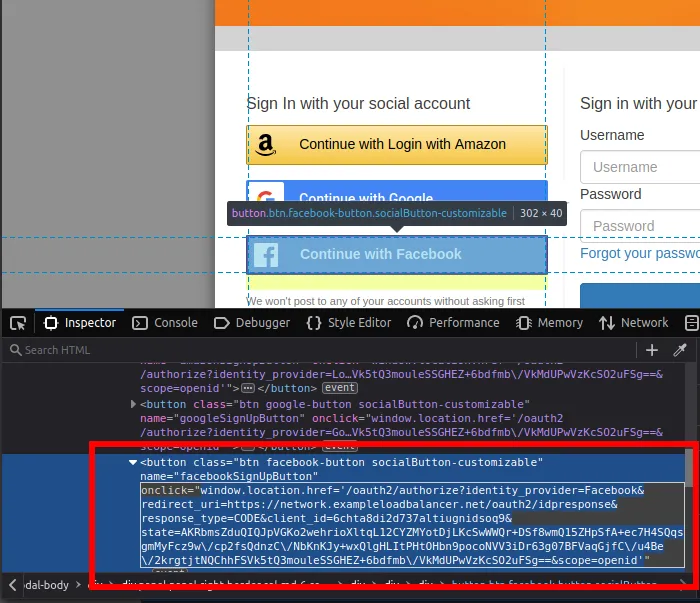Screen dimensions: 700x603
Task: Click Continue with Facebook button
Action: 397,254
